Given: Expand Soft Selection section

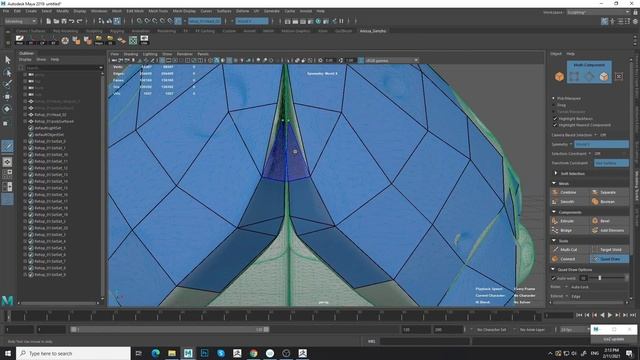Looking at the screenshot, I should coord(556,173).
